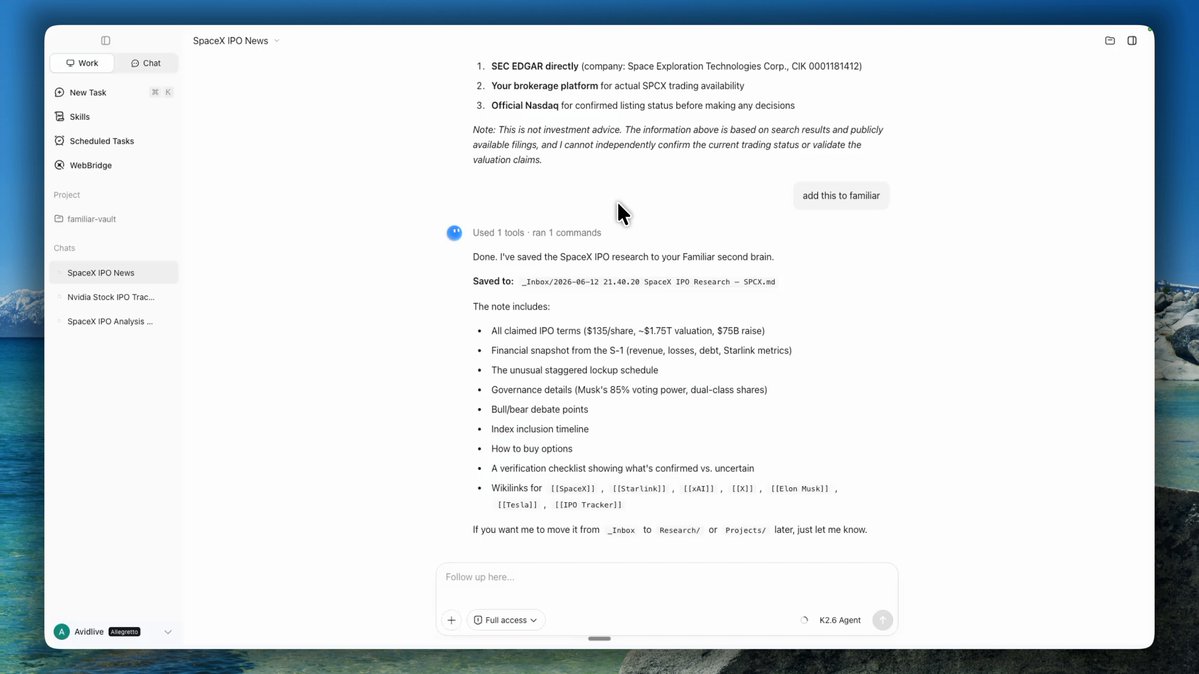
Task: Click the Skills icon
Action: (60, 117)
